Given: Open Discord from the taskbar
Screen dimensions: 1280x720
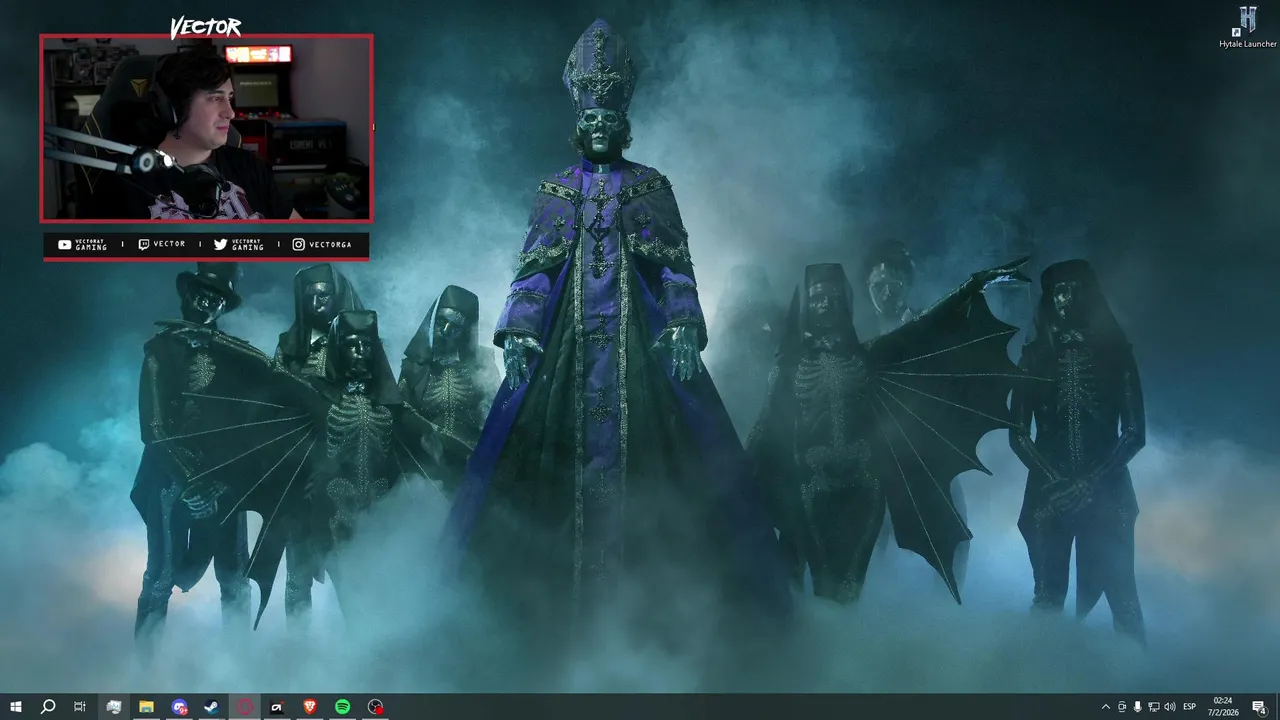Looking at the screenshot, I should click(x=179, y=707).
